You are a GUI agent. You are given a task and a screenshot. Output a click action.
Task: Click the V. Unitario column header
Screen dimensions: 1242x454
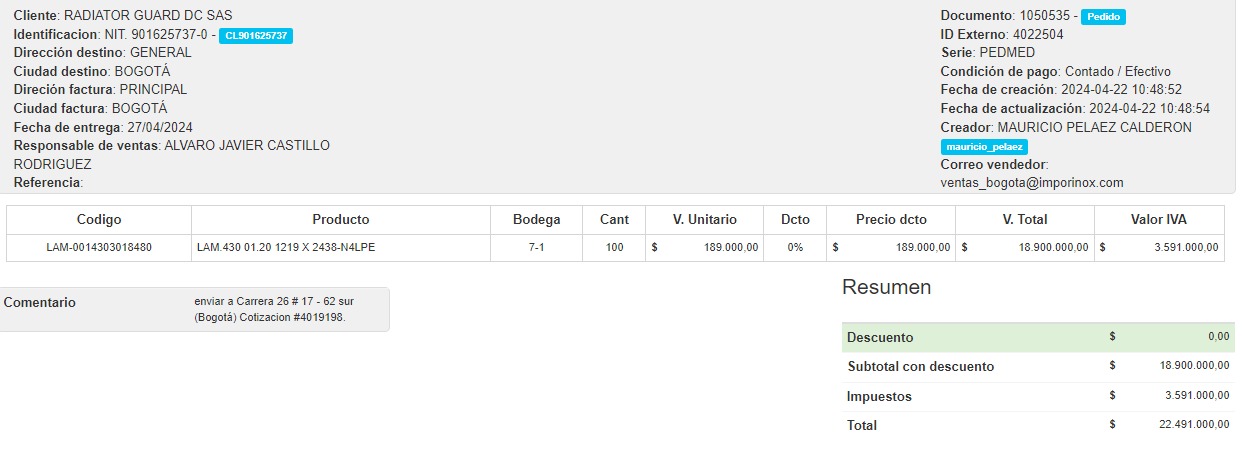pyautogui.click(x=705, y=220)
